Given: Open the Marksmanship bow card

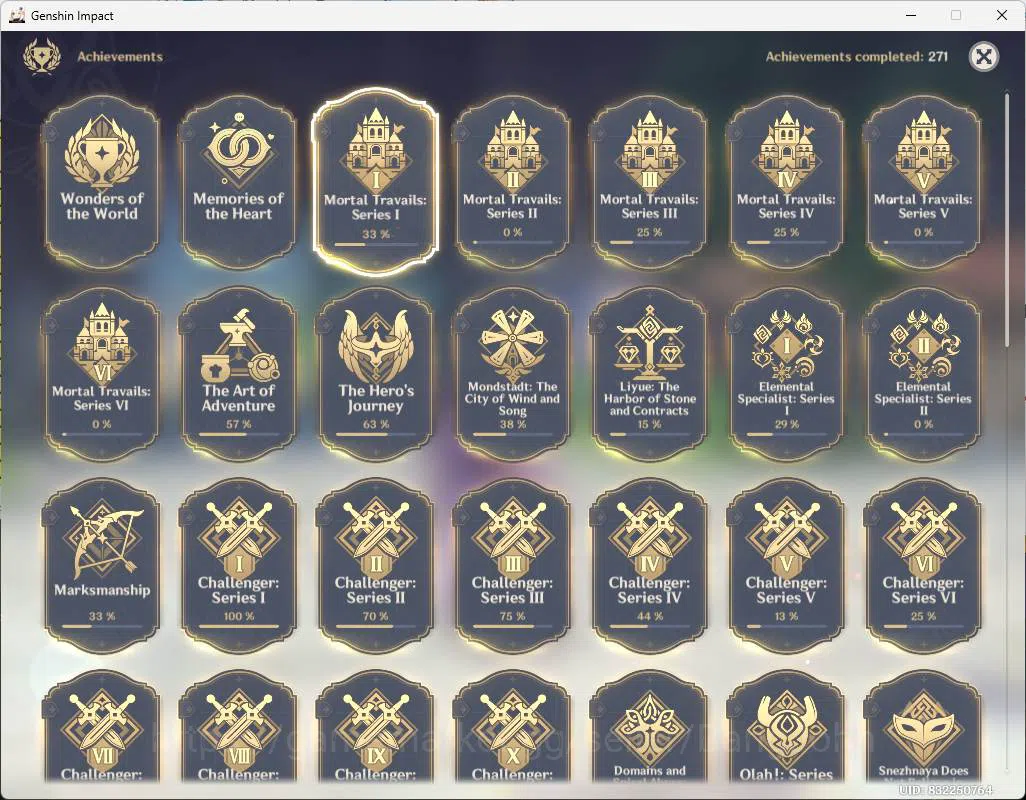Looking at the screenshot, I should coord(101,565).
